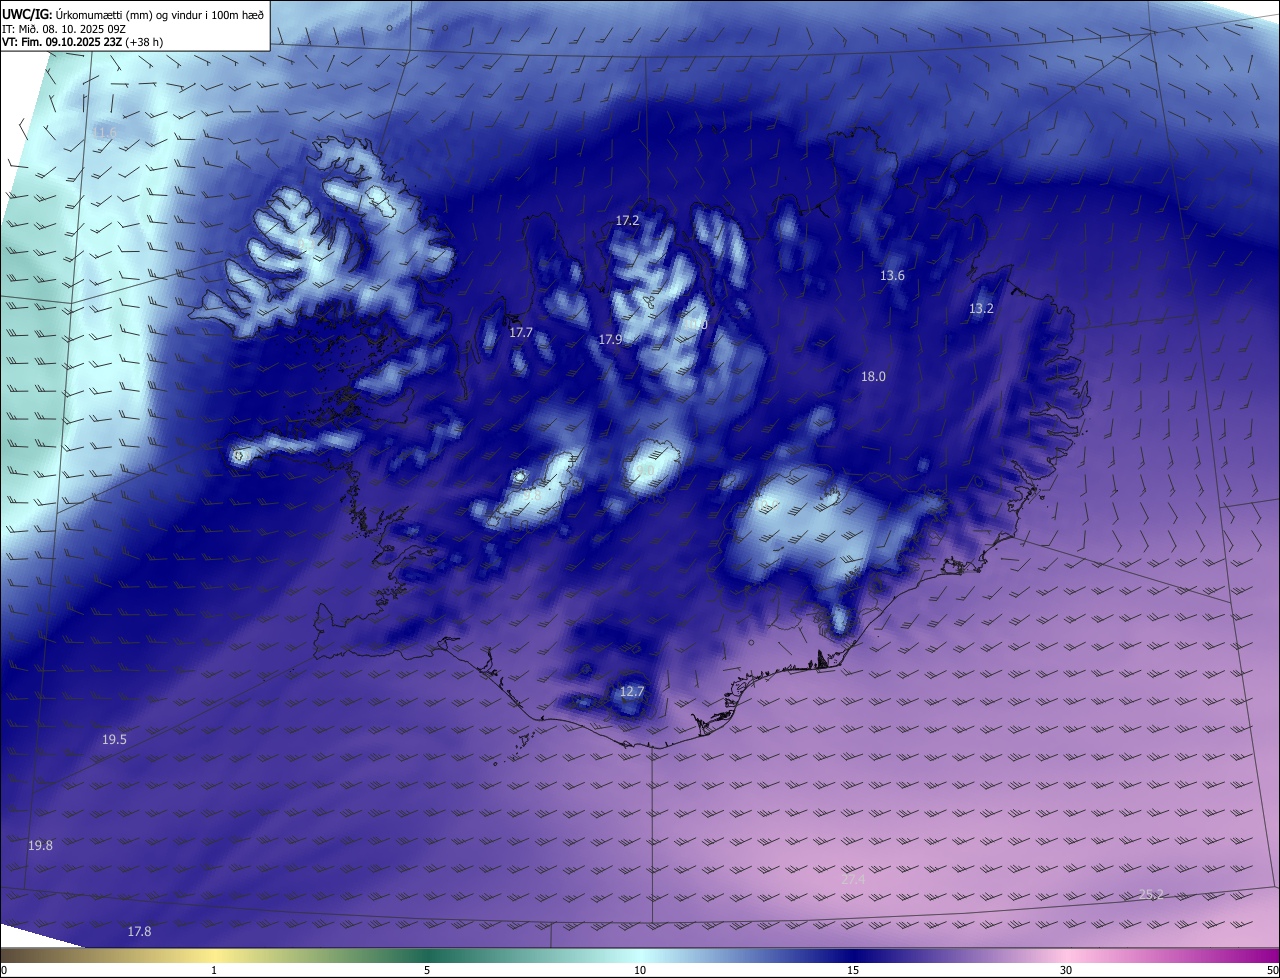The width and height of the screenshot is (1280, 978).
Task: Click the 12.7 value near the south coast
Action: [632, 691]
